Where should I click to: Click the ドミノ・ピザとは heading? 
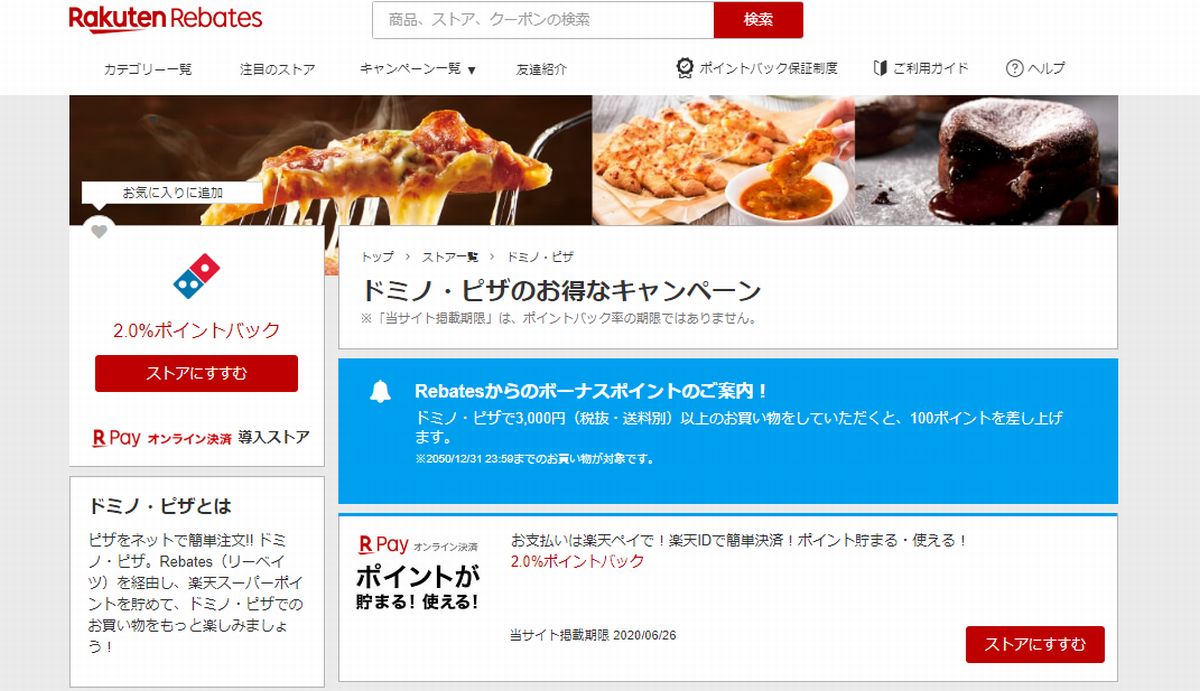click(x=160, y=506)
